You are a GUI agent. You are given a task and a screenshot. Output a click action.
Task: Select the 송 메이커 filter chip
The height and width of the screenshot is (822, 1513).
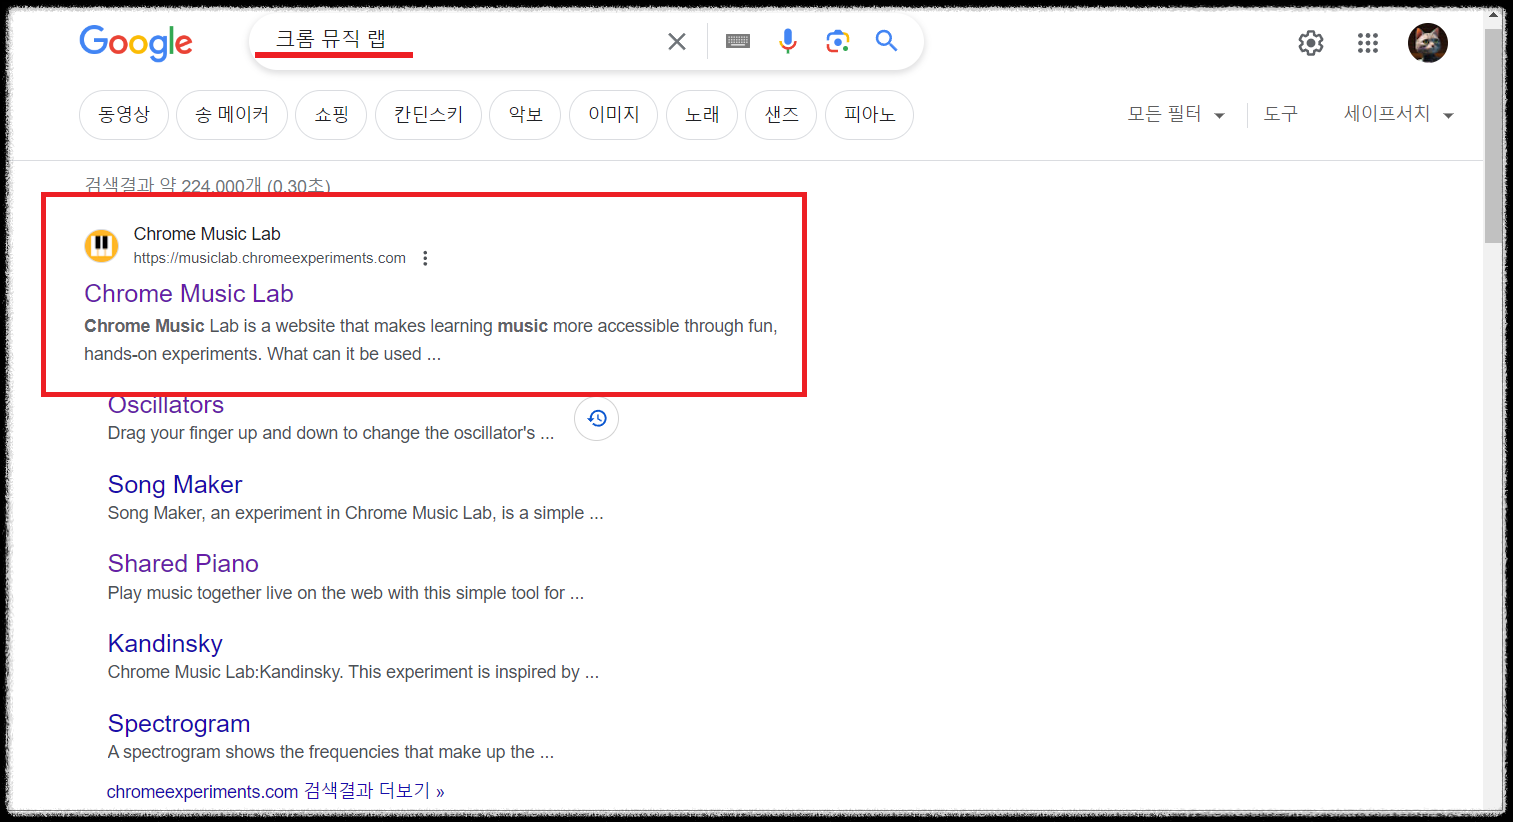point(232,115)
